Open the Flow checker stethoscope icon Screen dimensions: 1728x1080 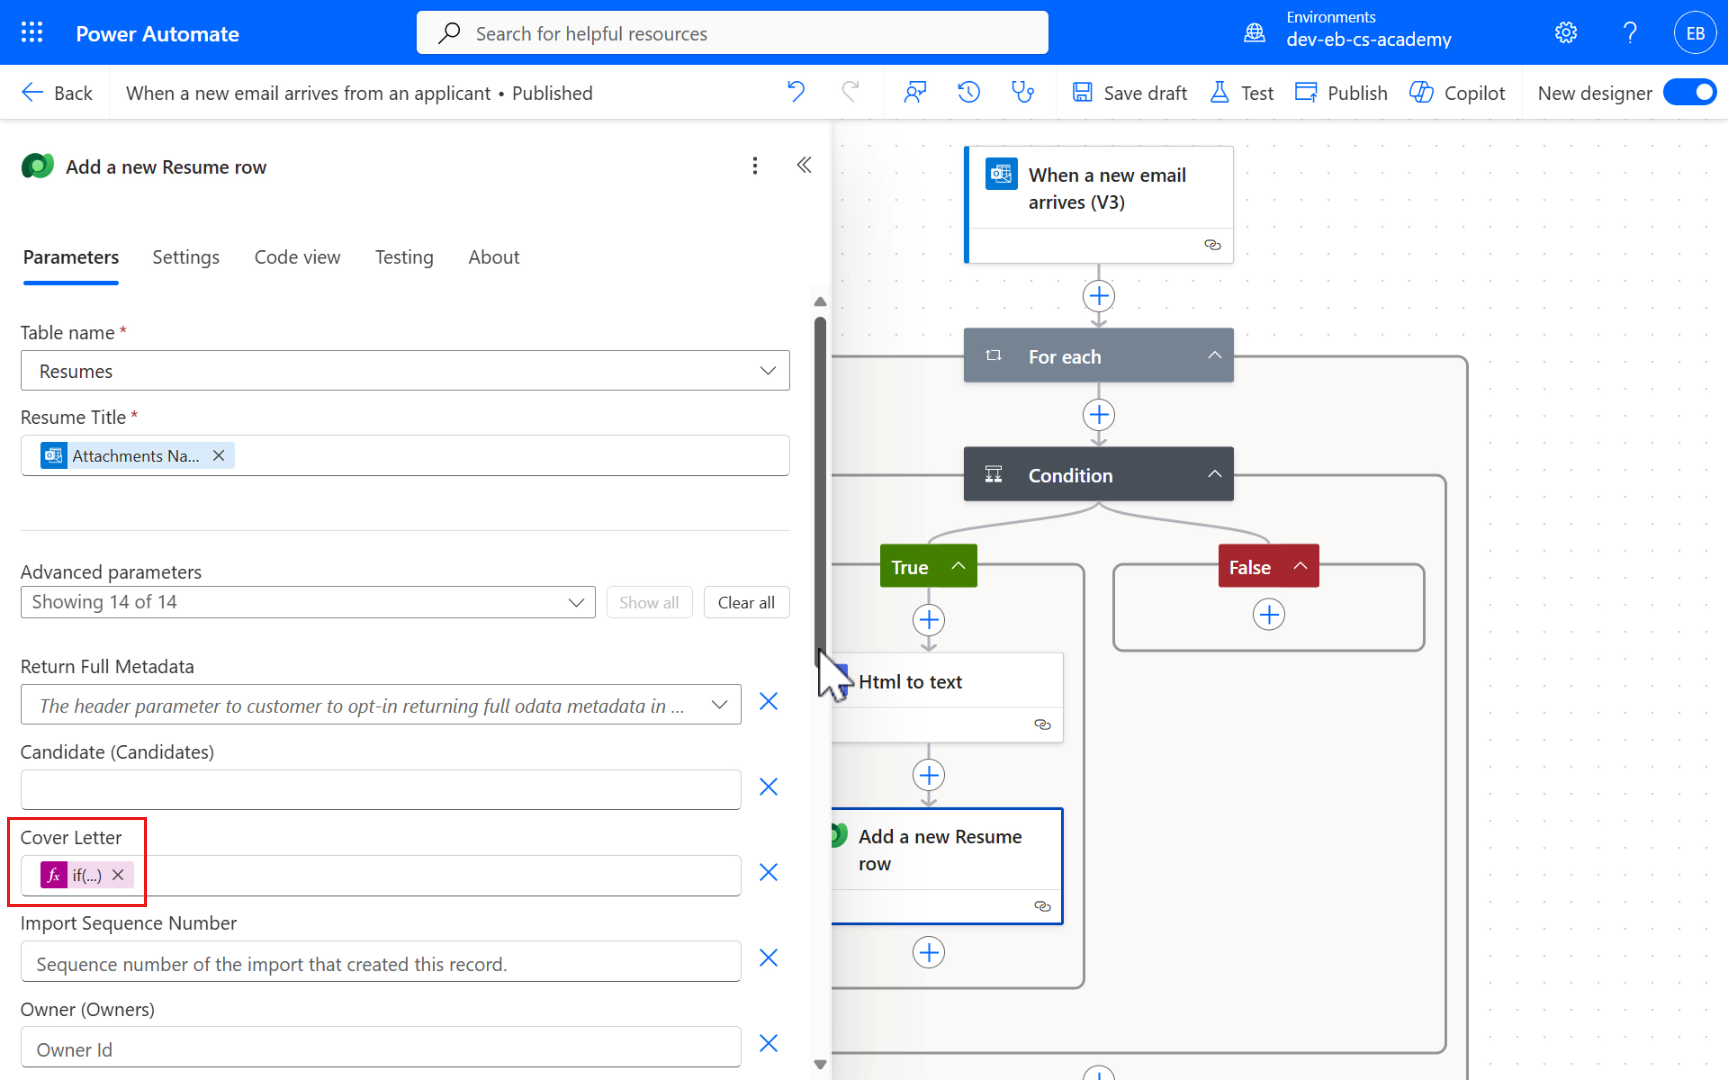(1022, 93)
